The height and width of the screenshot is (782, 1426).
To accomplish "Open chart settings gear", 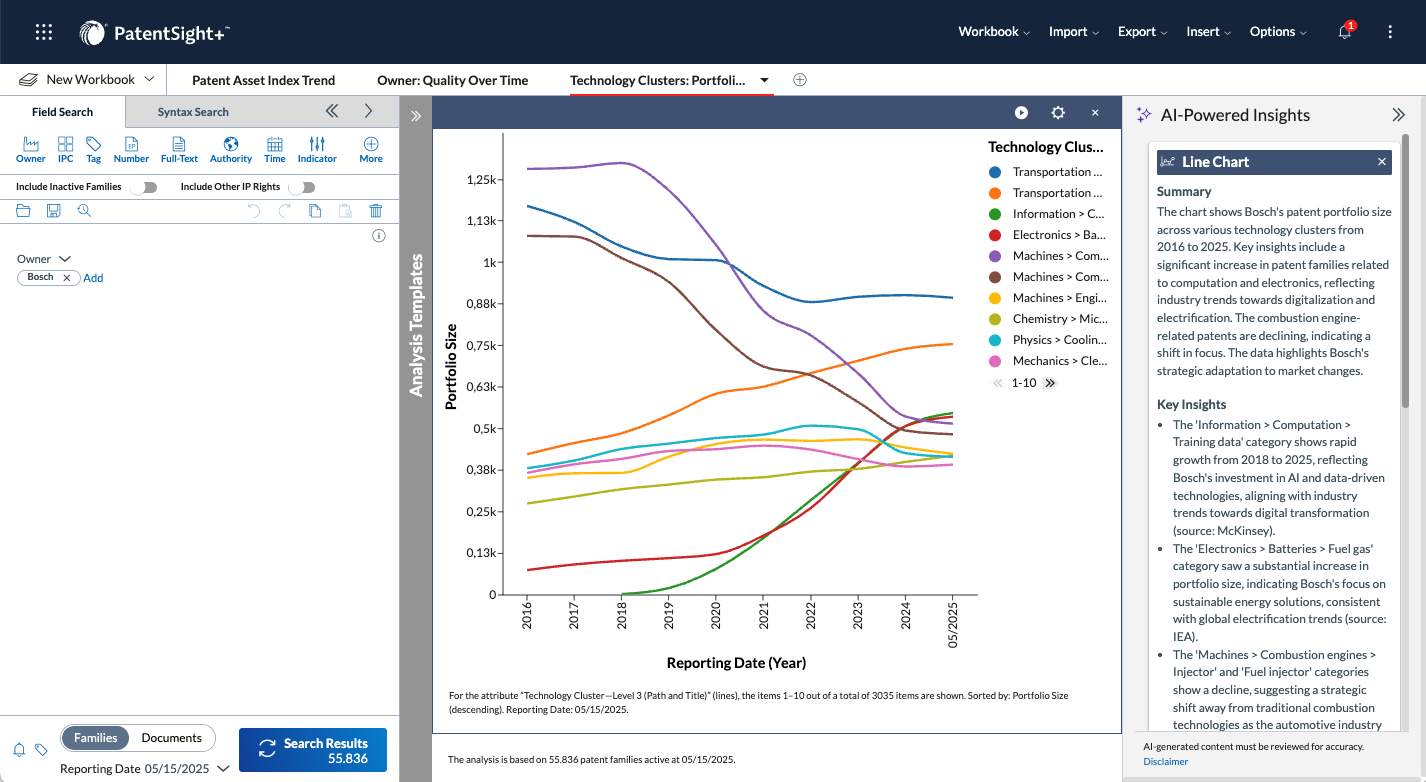I will (1058, 113).
